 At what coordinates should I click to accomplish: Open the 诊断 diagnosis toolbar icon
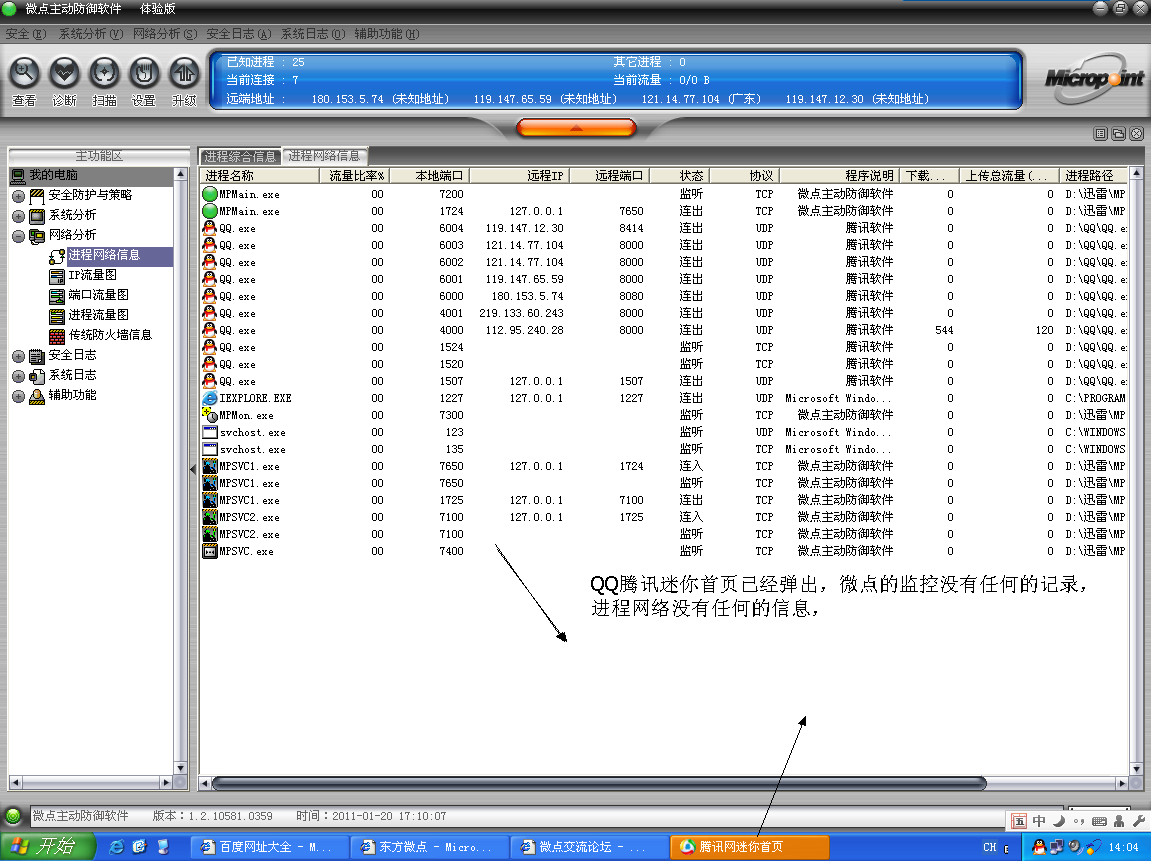click(x=64, y=73)
